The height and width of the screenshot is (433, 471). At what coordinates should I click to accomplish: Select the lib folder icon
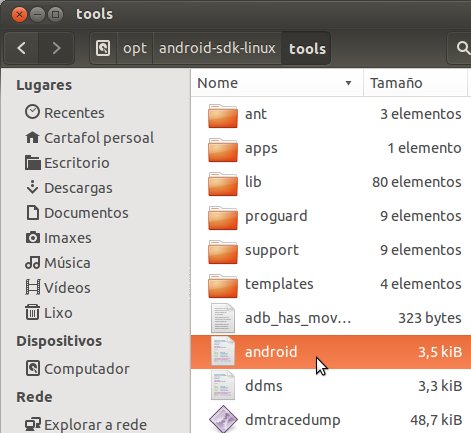(x=223, y=184)
